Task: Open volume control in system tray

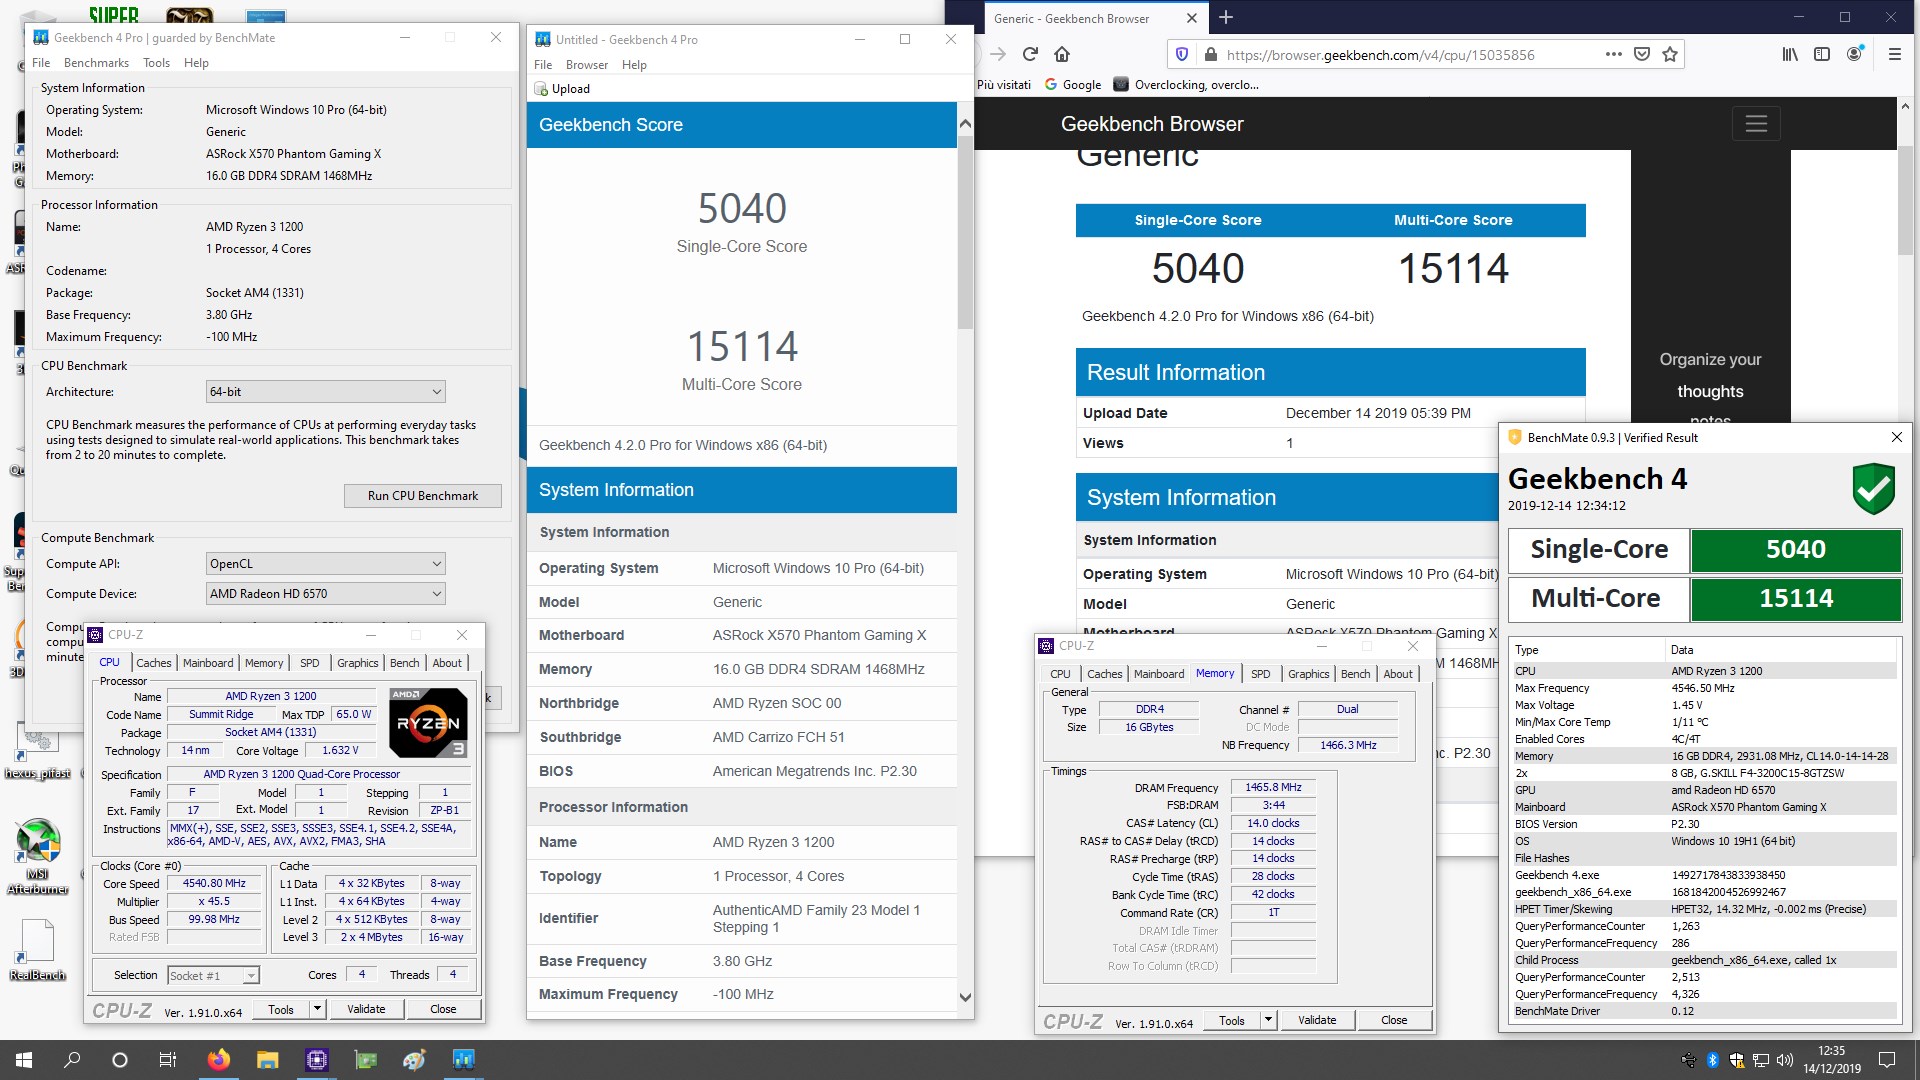Action: pos(1785,1060)
